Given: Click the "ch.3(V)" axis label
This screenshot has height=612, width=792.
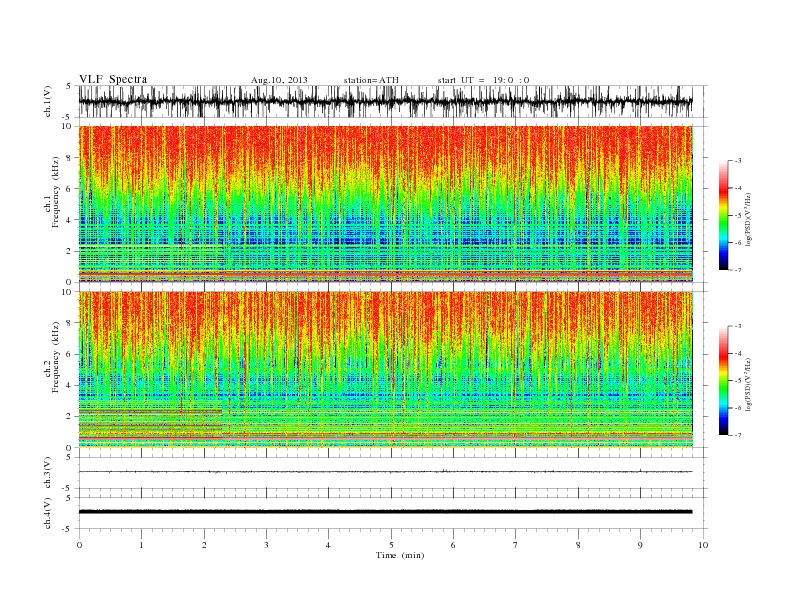Looking at the screenshot, I should point(48,474).
